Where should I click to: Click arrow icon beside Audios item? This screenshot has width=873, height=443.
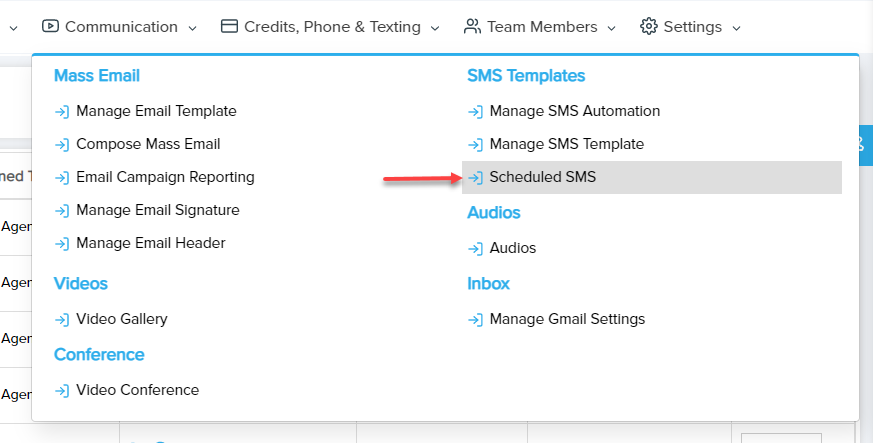tap(475, 248)
